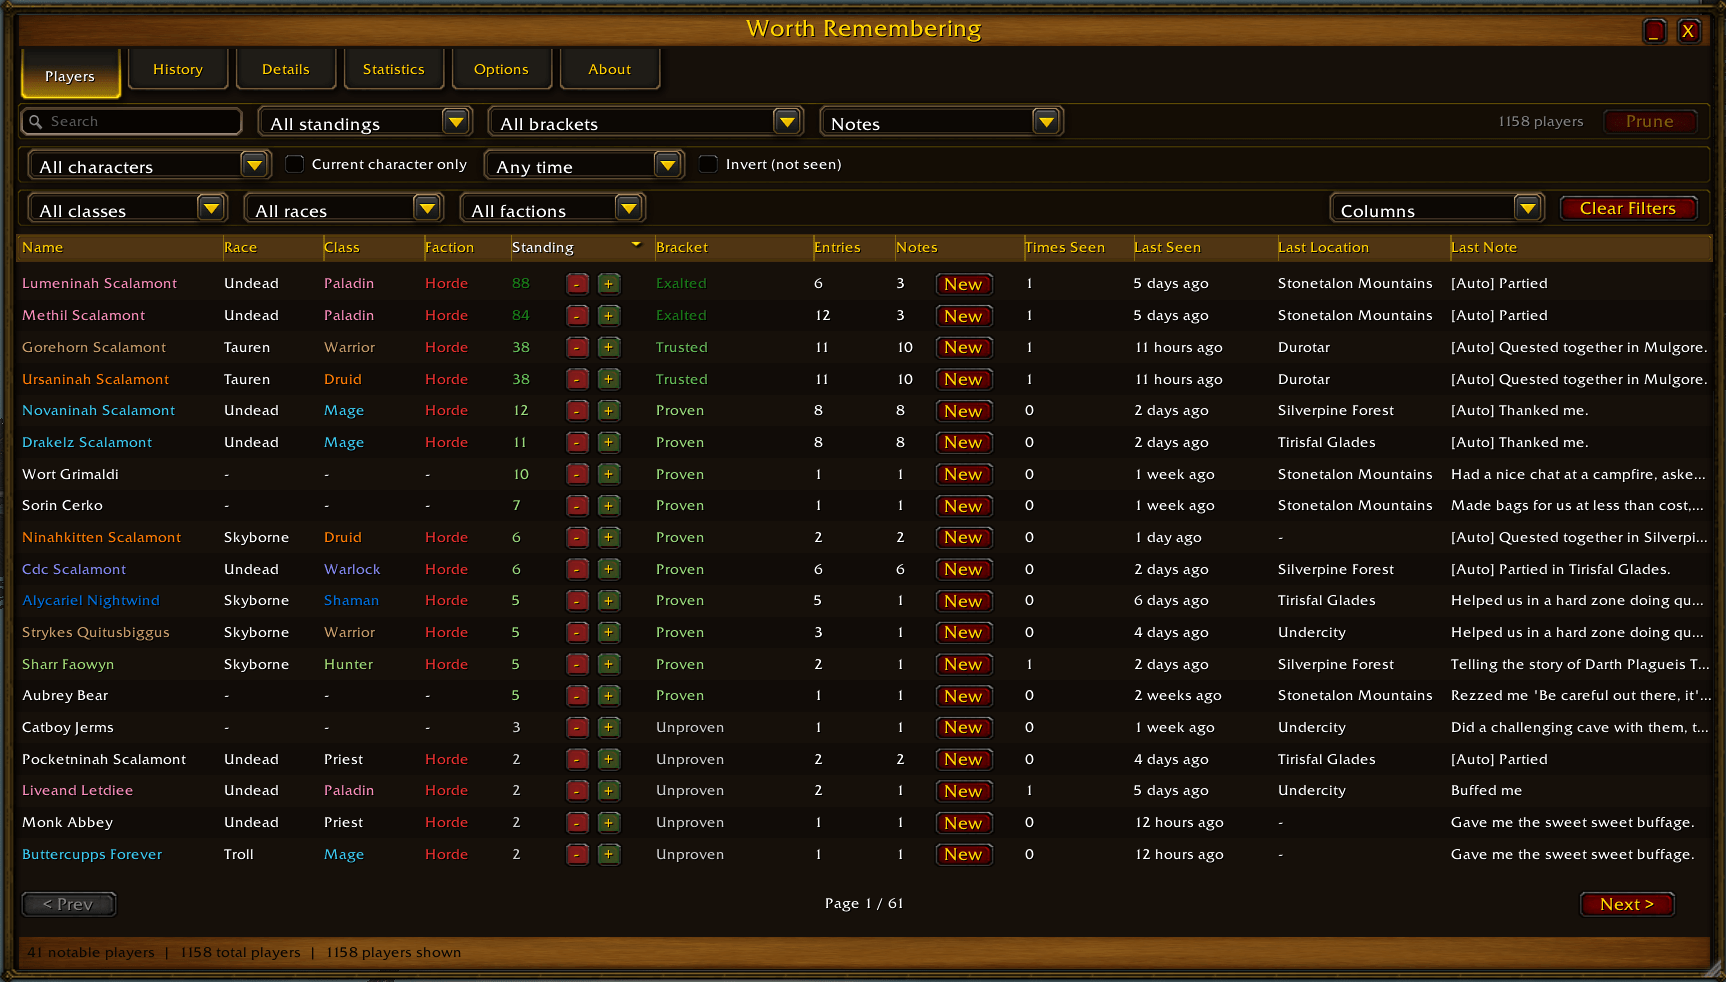Decrease standing for Alycariel Nightwind
The image size is (1726, 982).
(577, 601)
